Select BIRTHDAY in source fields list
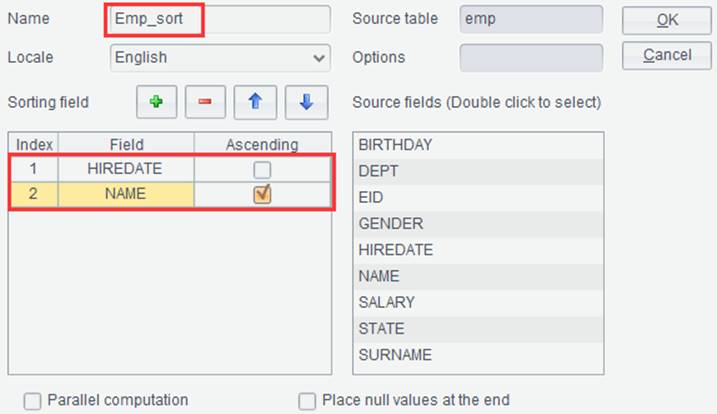Image resolution: width=717 pixels, height=414 pixels. (478, 145)
